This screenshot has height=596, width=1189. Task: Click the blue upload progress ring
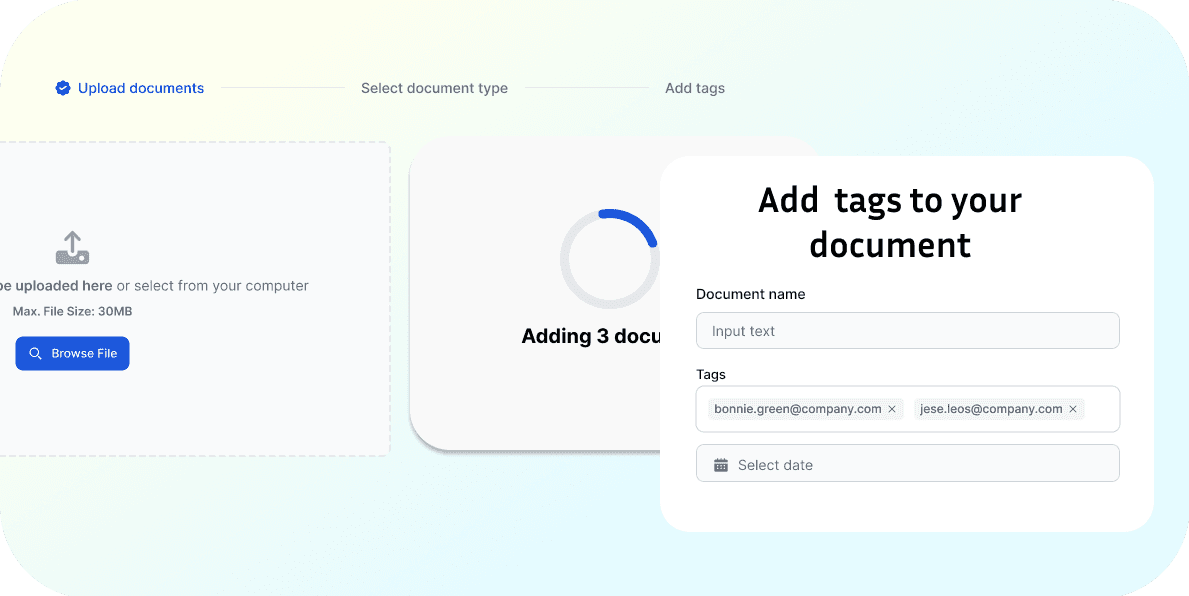(x=609, y=258)
